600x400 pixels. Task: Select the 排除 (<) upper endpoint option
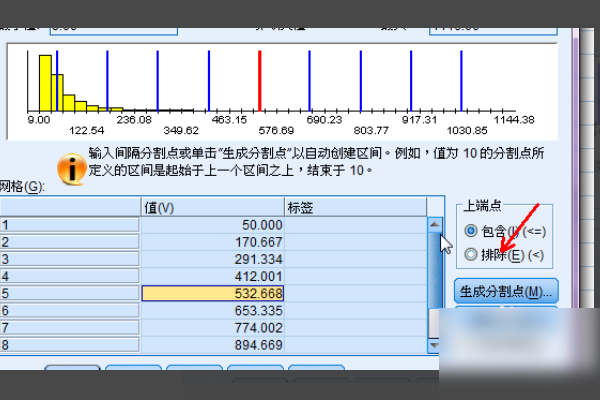point(471,255)
